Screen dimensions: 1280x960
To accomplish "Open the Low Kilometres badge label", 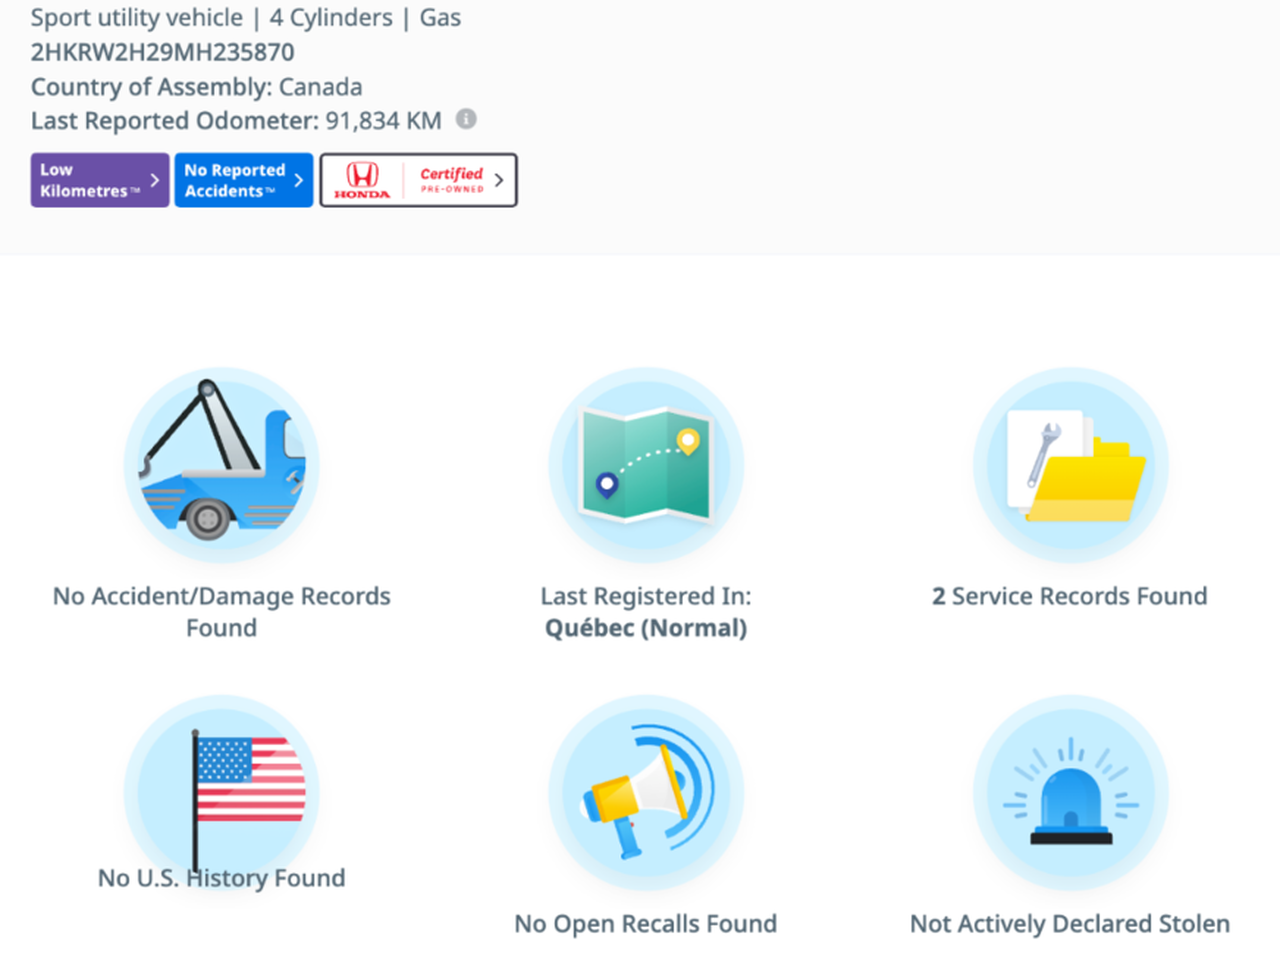I will (86, 180).
